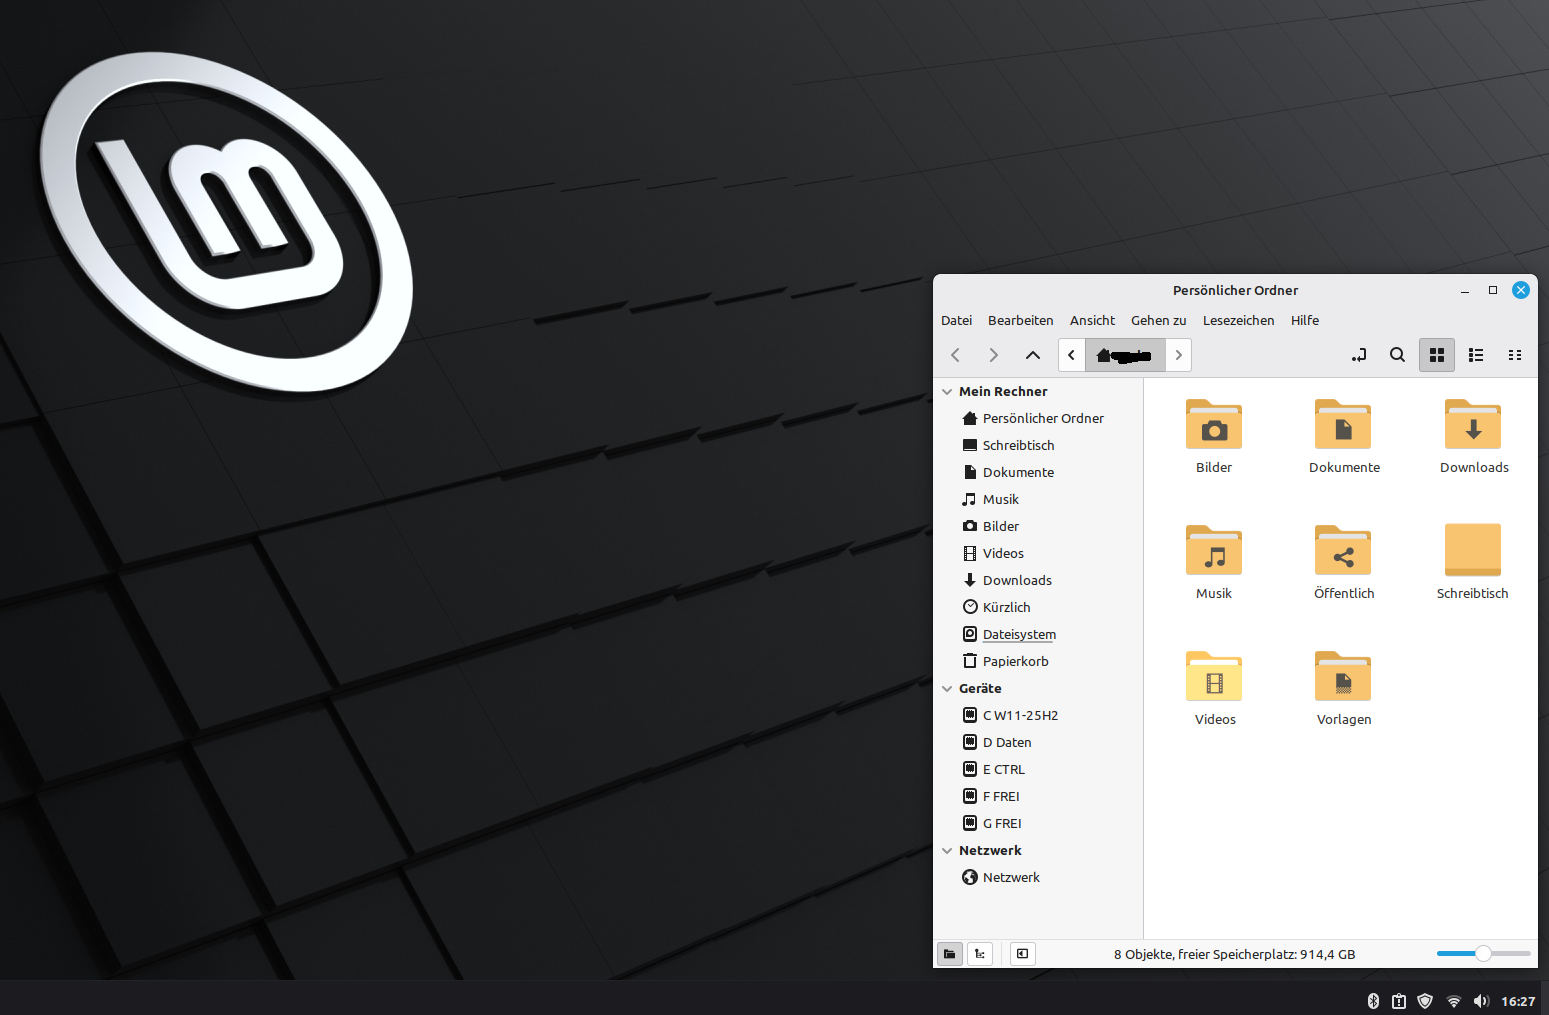Open Kürzlich in the sidebar
The height and width of the screenshot is (1015, 1549).
click(x=1038, y=608)
